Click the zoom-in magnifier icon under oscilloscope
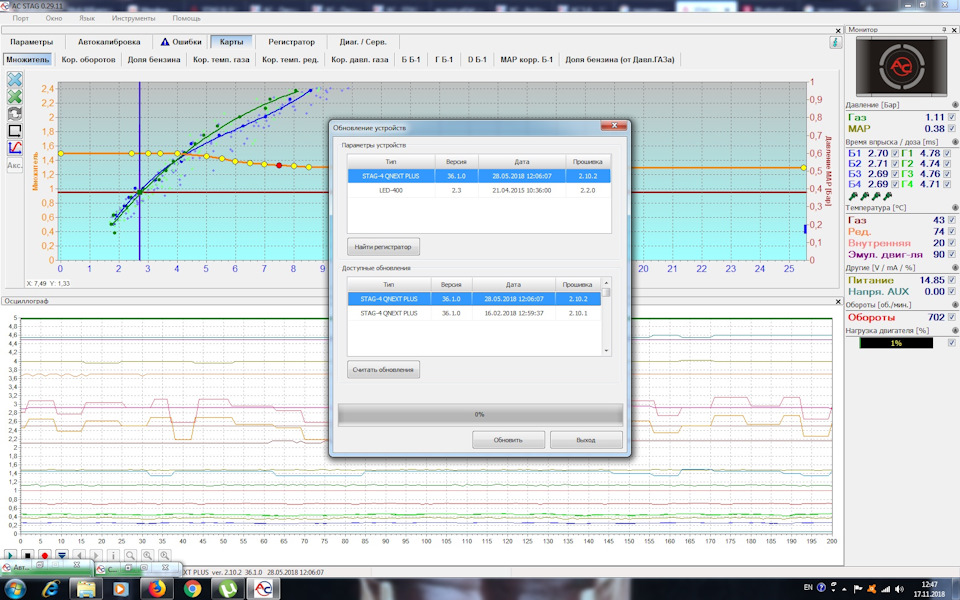The height and width of the screenshot is (600, 960). point(148,555)
